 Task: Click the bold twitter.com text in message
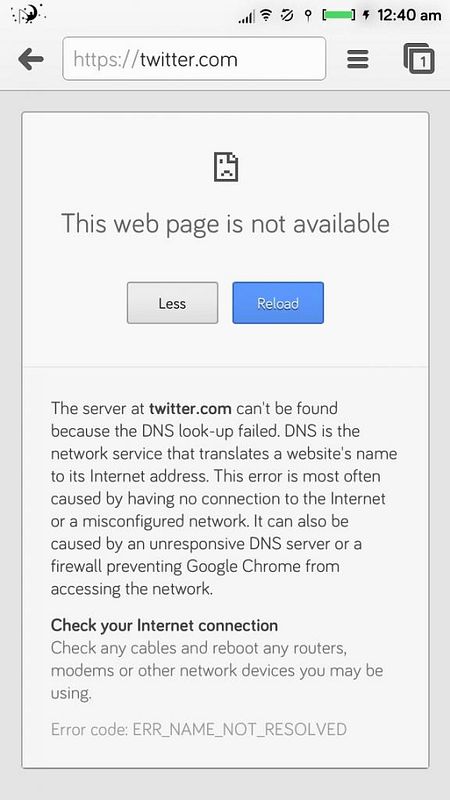tap(190, 409)
